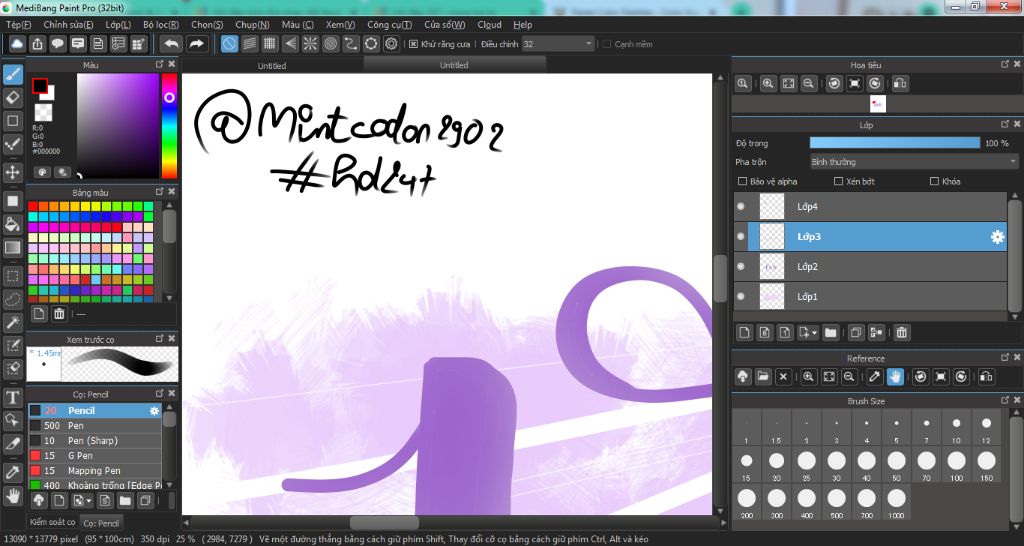The image size is (1024, 546).
Task: Click the cloud icon in top toolbar
Action: pyautogui.click(x=17, y=44)
